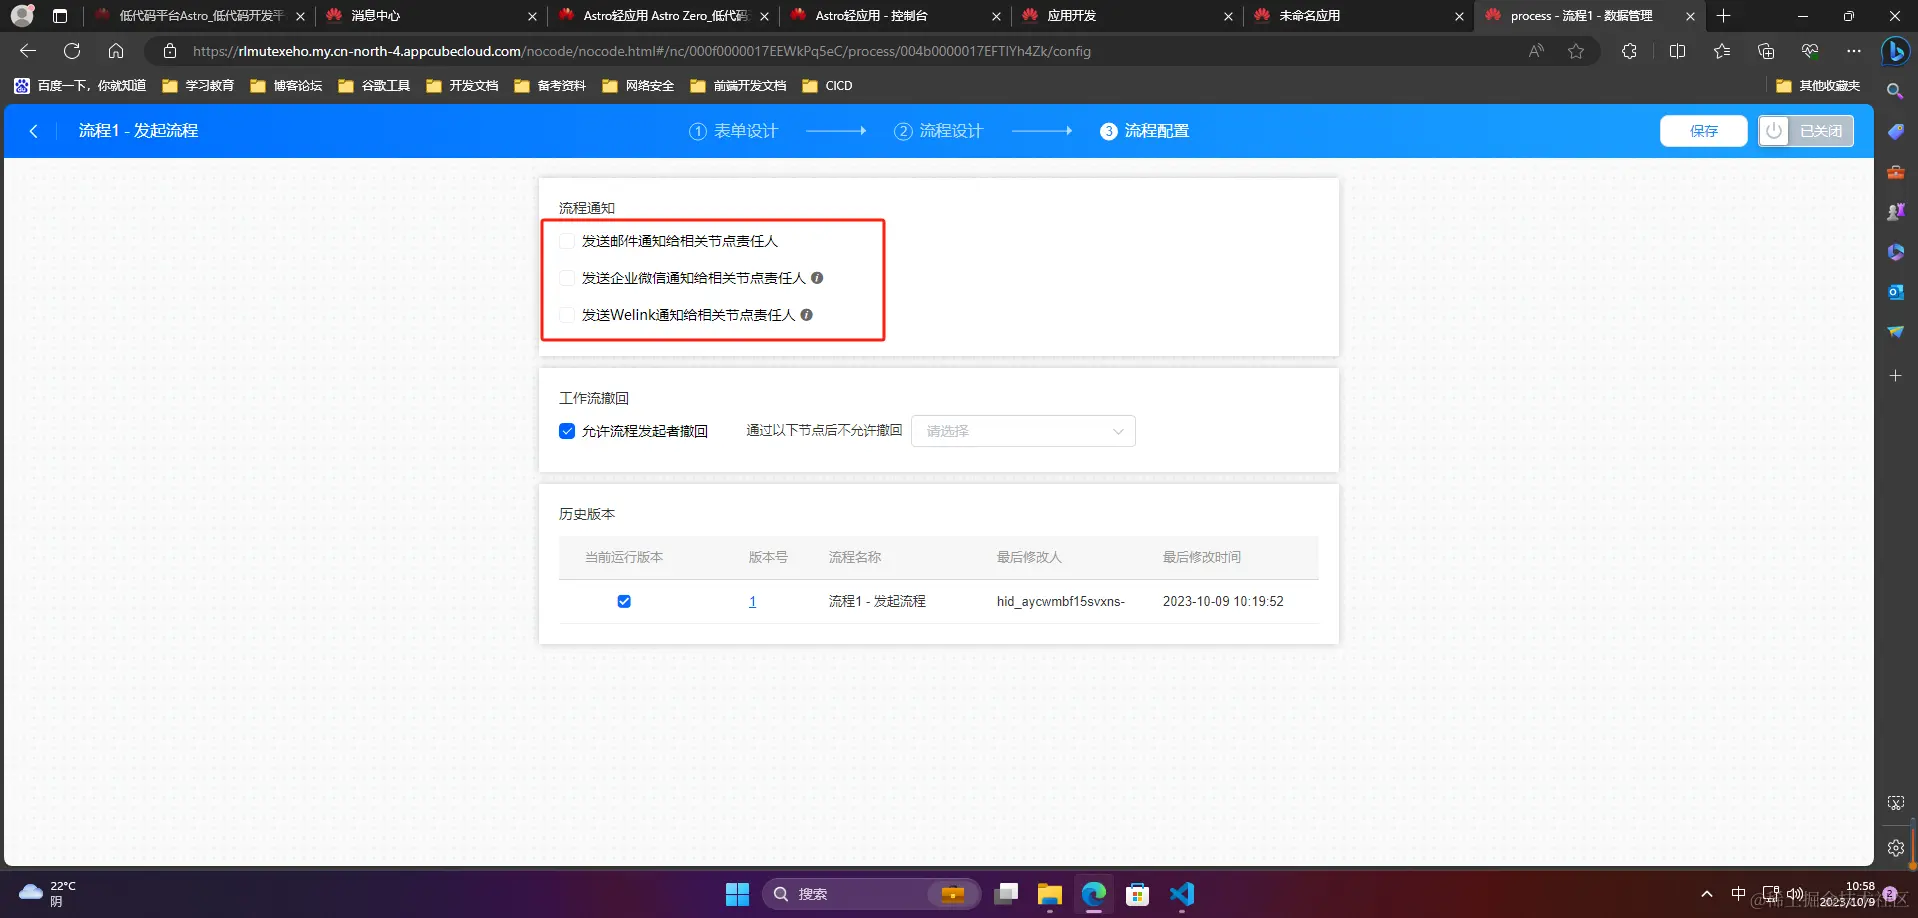
Task: Select step 3 流程配置
Action: coord(1144,131)
